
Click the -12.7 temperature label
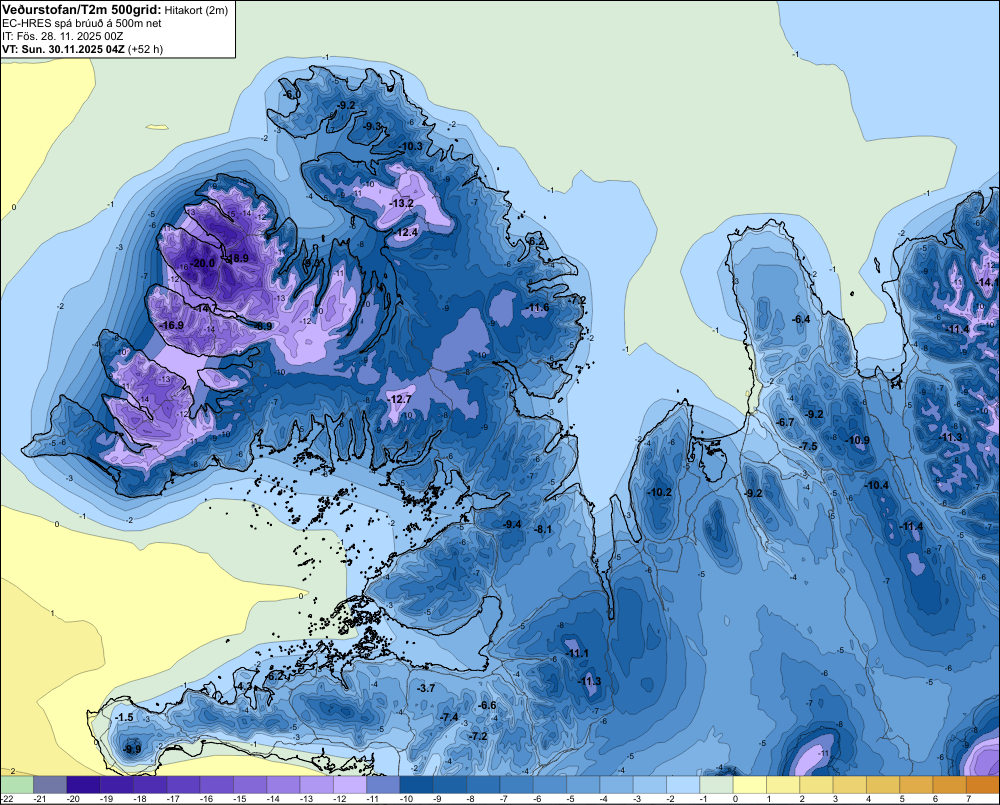399,399
